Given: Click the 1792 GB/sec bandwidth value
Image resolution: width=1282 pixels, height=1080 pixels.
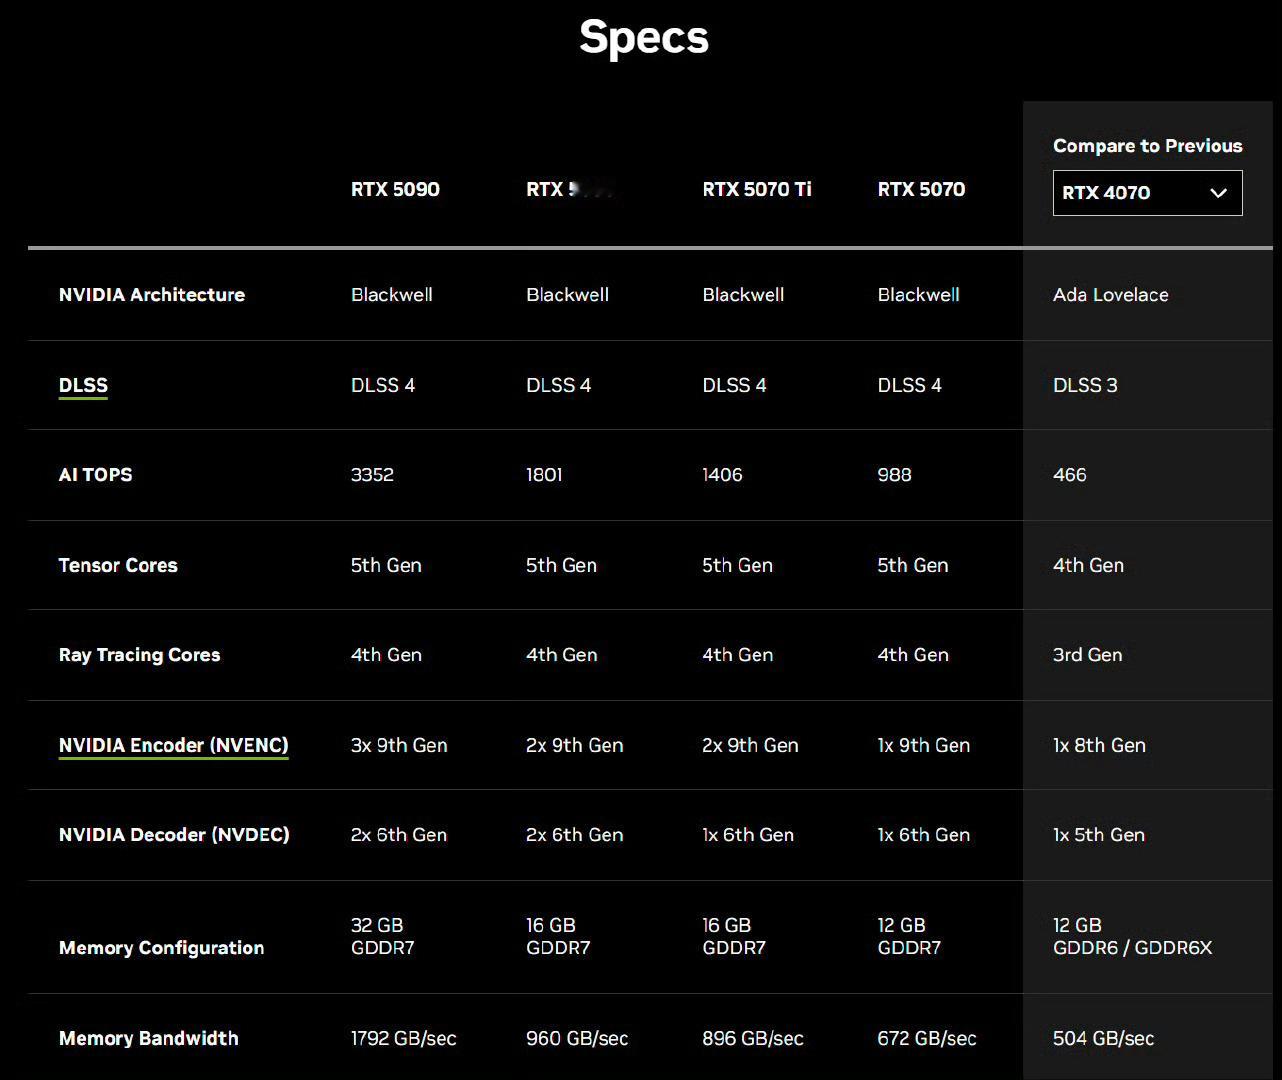Looking at the screenshot, I should click(x=403, y=1038).
